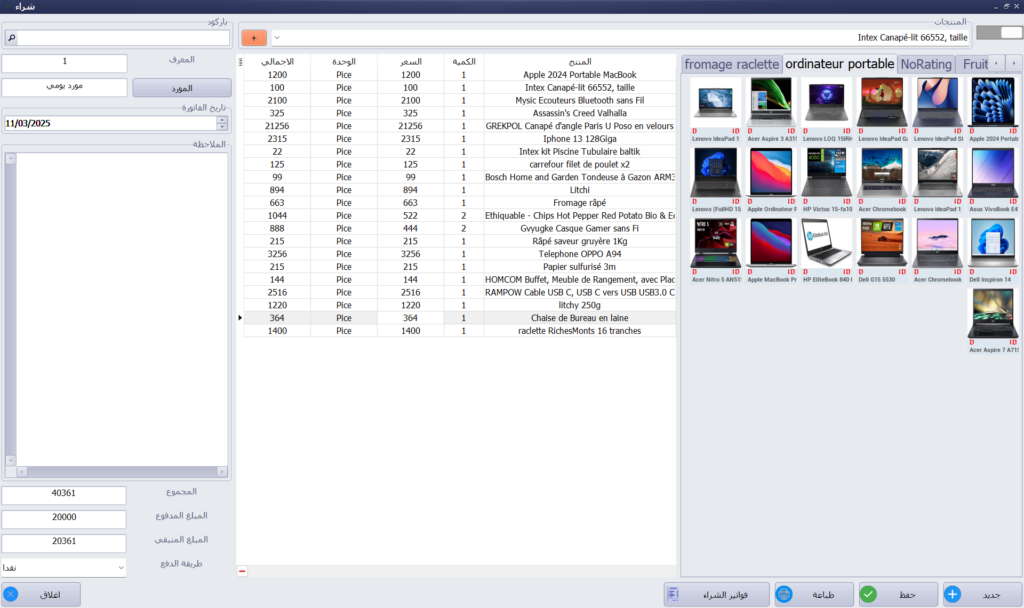Pick the Apple 2024 Portable MacBook thumbnail
The image size is (1024, 608).
tap(993, 110)
